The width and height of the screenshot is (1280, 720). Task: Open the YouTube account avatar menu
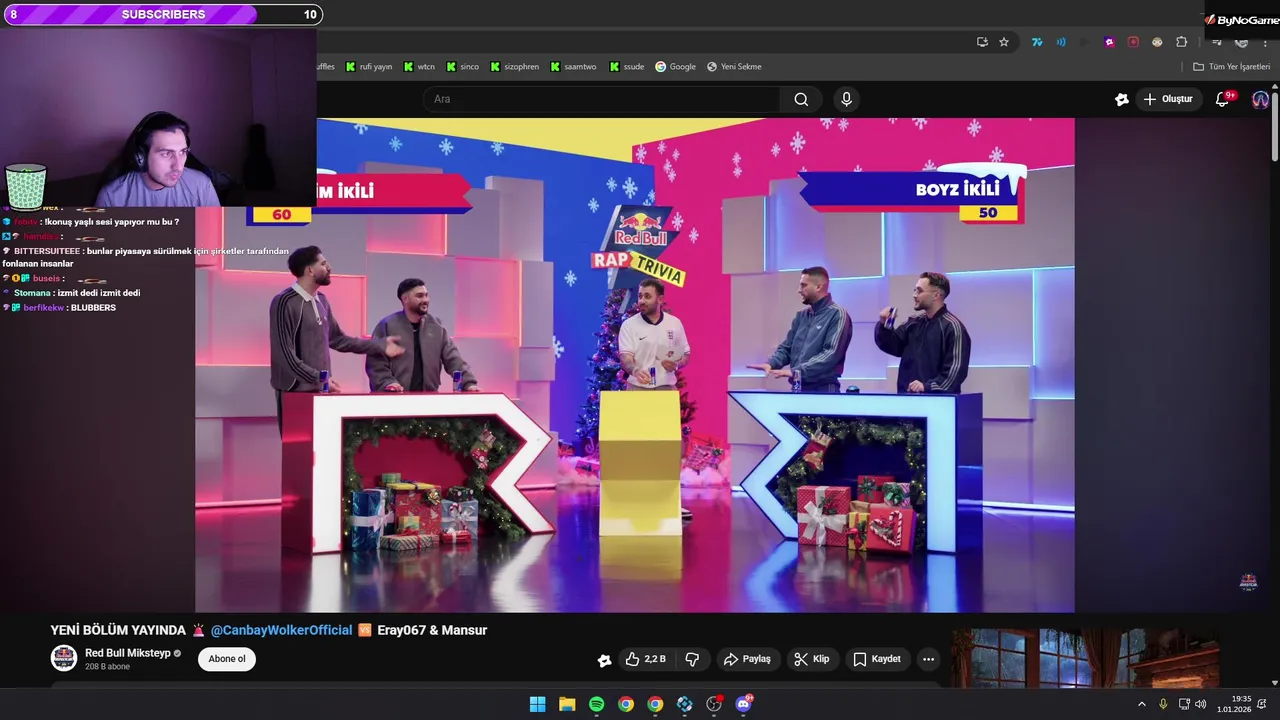point(1260,99)
